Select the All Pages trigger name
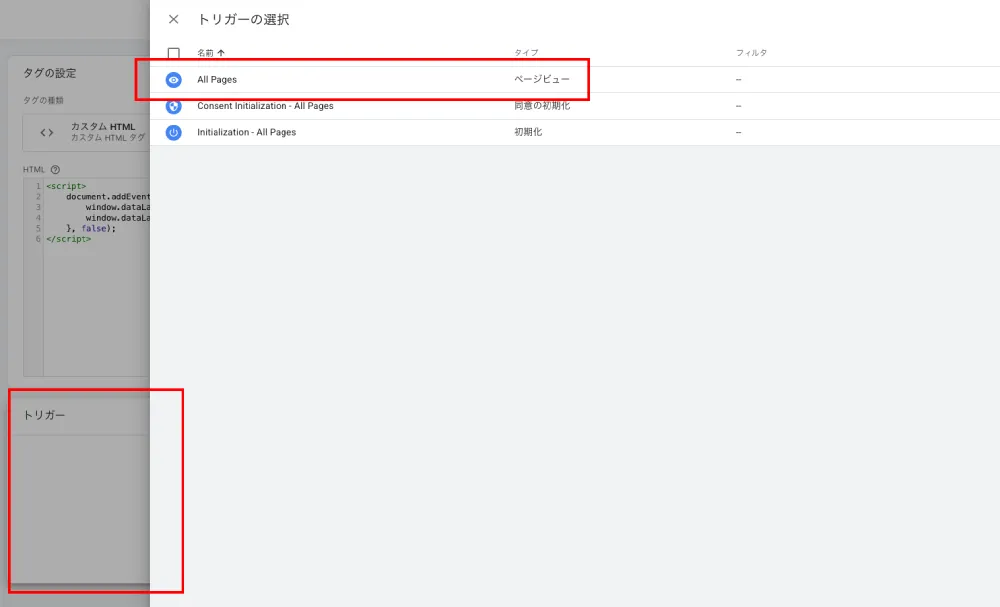1000x607 pixels. pos(217,80)
